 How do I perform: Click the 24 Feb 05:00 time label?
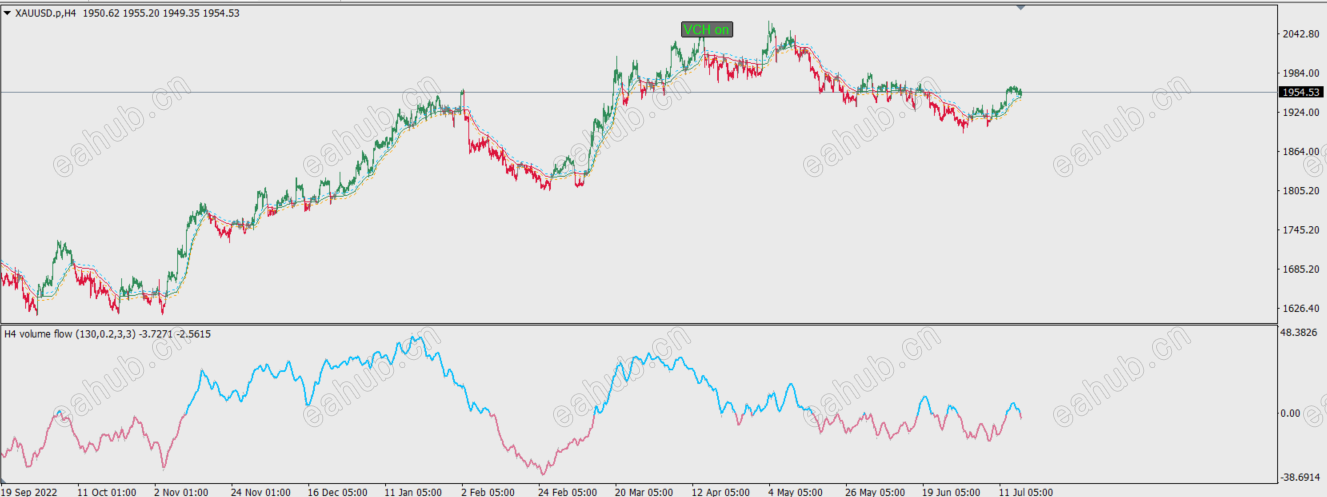[x=567, y=491]
